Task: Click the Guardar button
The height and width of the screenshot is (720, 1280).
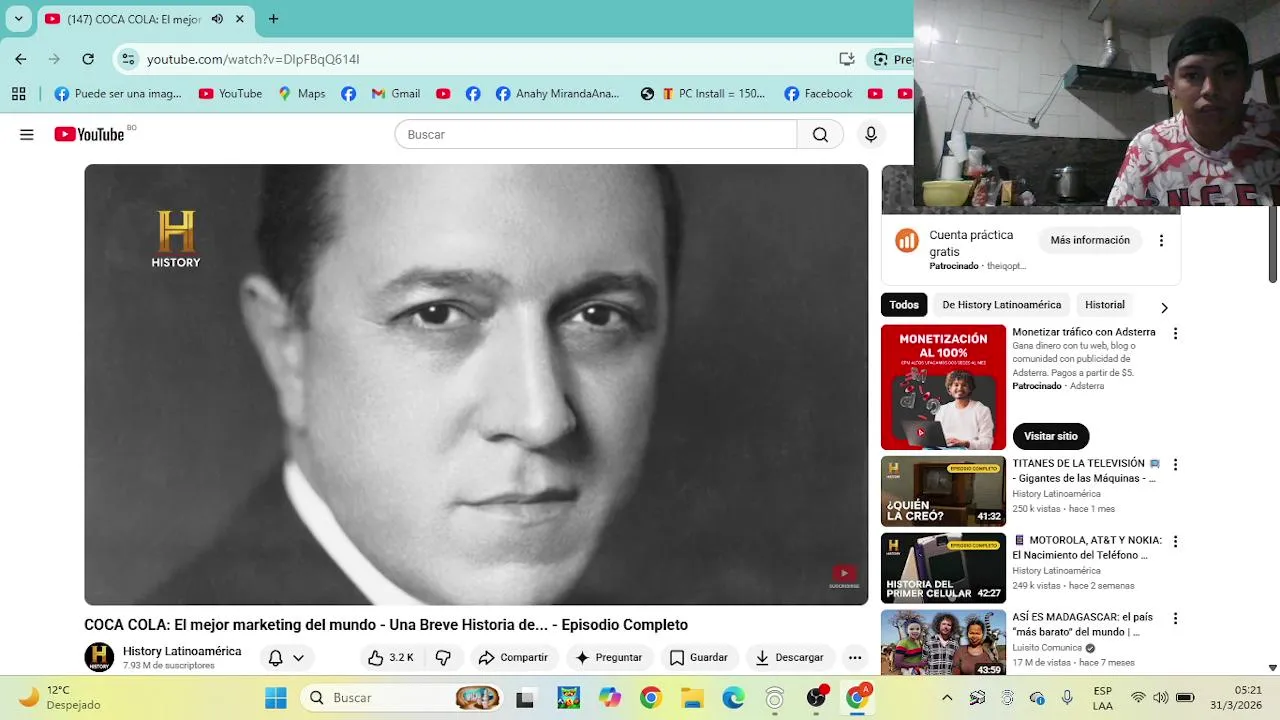Action: pyautogui.click(x=699, y=657)
